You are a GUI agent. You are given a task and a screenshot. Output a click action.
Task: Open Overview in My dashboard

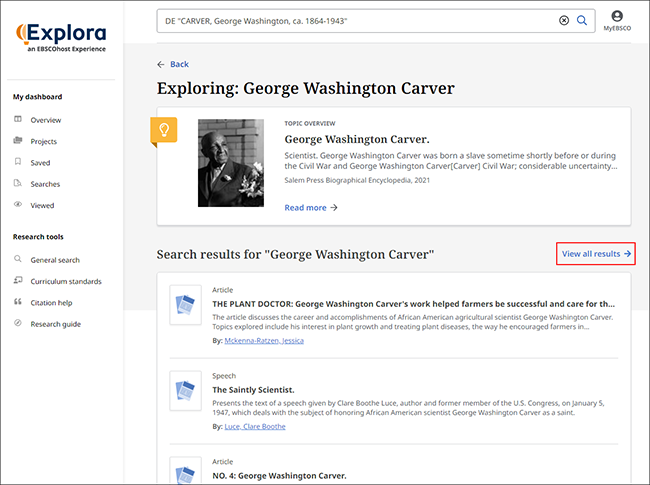click(x=46, y=120)
